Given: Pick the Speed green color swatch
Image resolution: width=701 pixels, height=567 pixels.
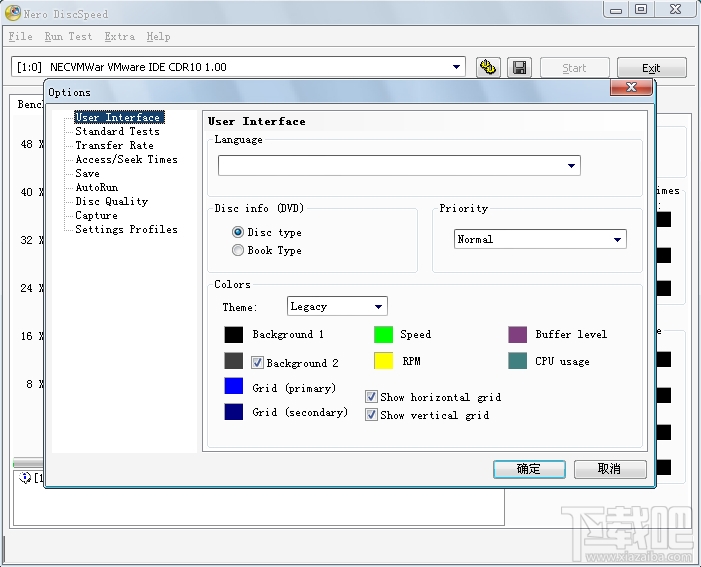Looking at the screenshot, I should click(x=383, y=334).
